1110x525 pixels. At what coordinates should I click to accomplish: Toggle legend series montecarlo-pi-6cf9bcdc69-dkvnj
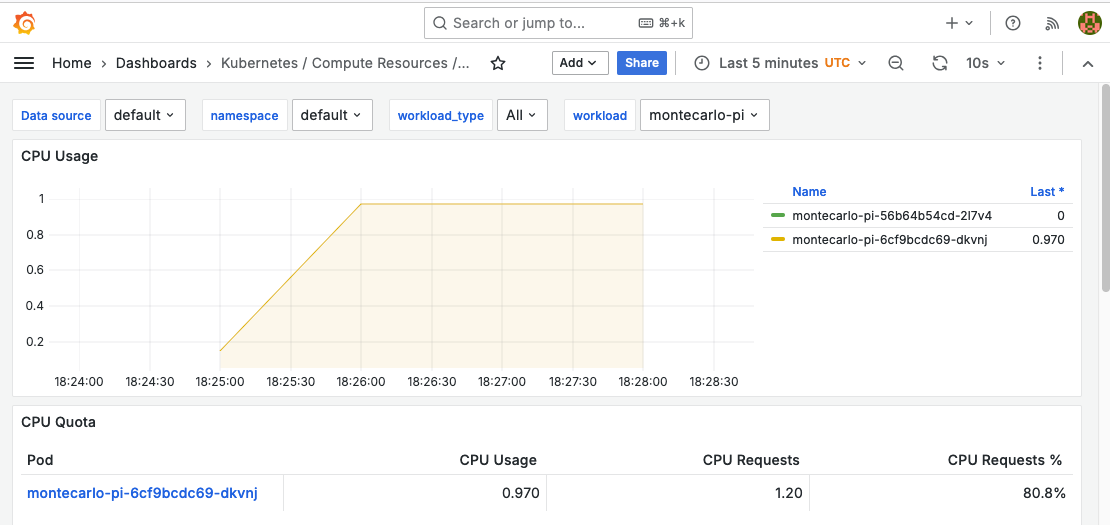pos(890,240)
